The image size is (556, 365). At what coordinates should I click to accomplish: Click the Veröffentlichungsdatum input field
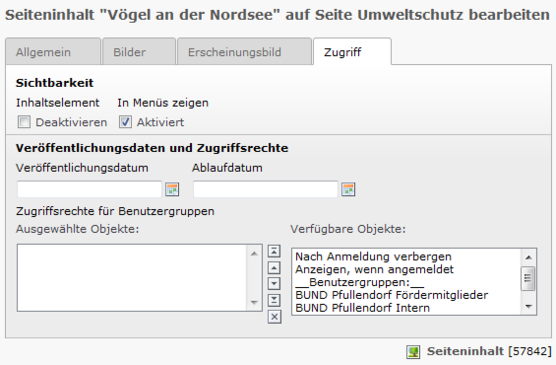(x=89, y=189)
